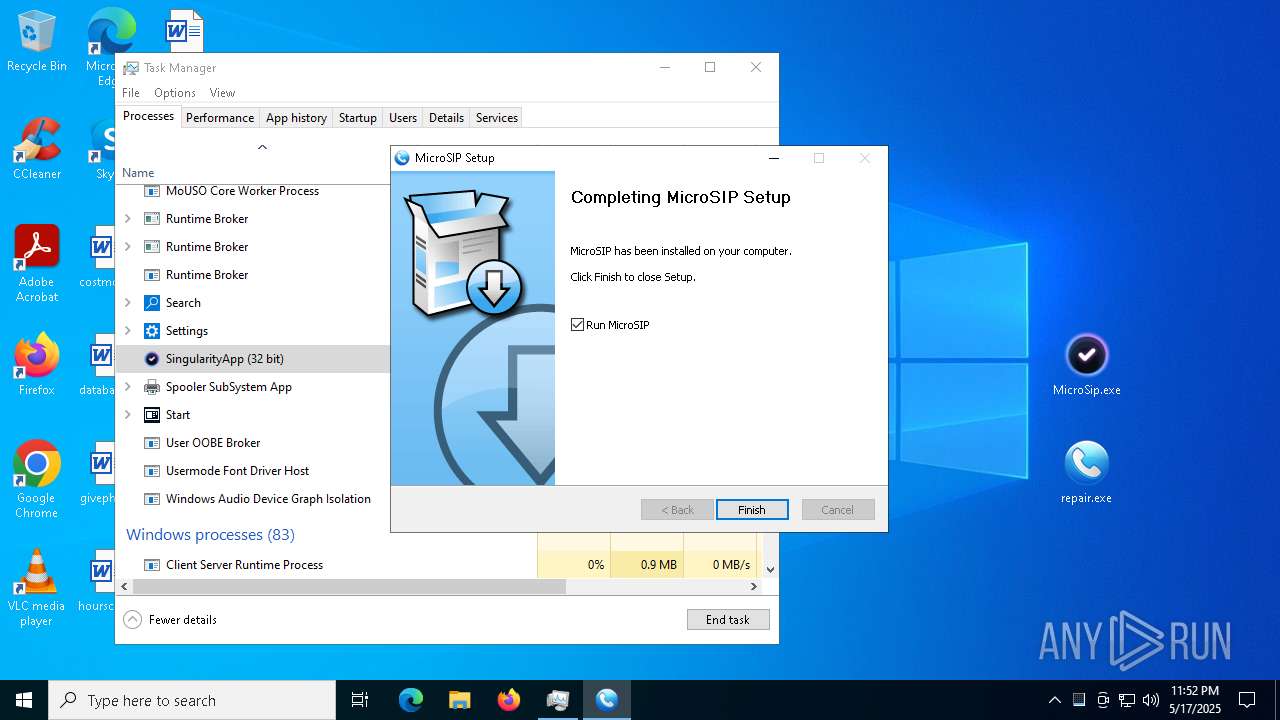
Task: Open the volume control in system tray
Action: point(1151,700)
